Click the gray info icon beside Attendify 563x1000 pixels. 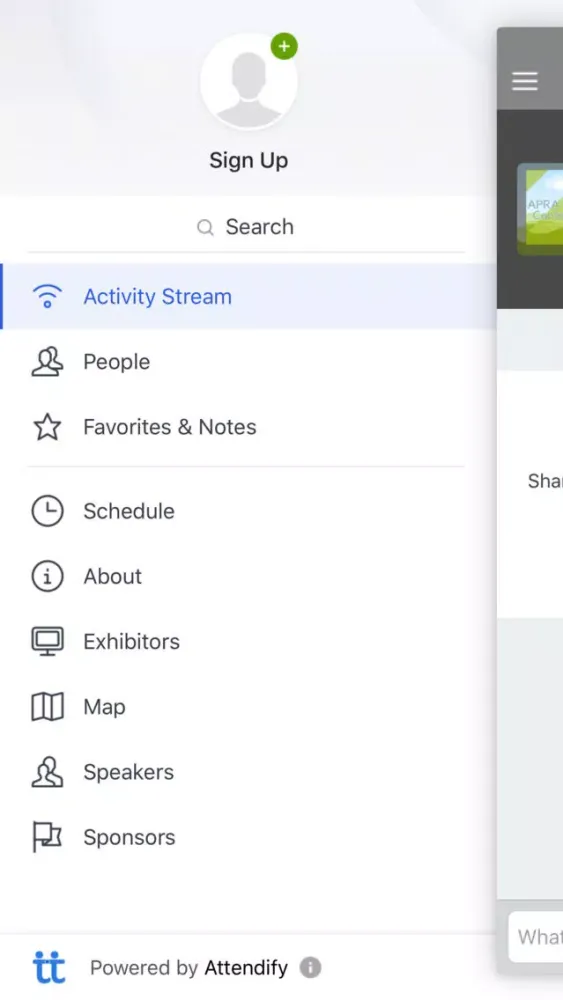[311, 967]
